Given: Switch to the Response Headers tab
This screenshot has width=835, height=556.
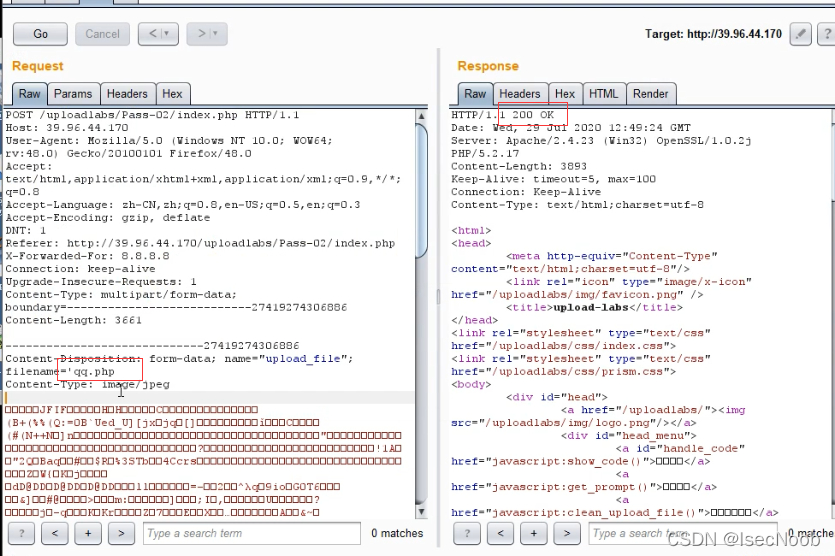Looking at the screenshot, I should 520,94.
